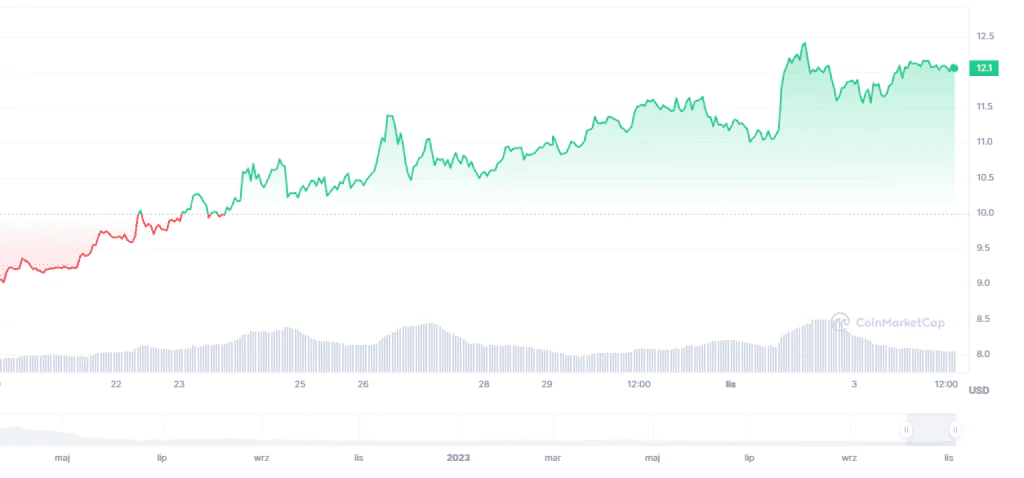
Task: Click the price line's highest peak
Action: [805, 44]
